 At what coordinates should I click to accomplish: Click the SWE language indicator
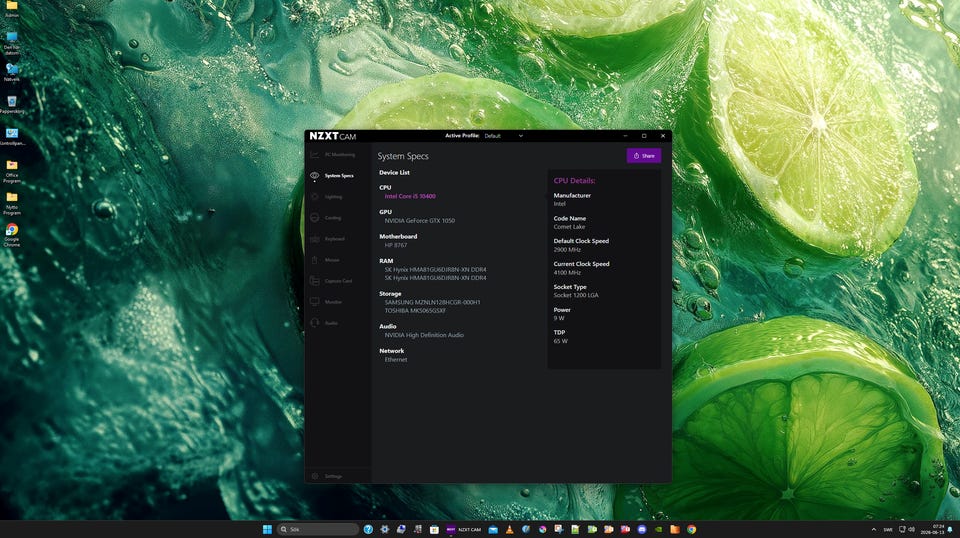point(888,529)
